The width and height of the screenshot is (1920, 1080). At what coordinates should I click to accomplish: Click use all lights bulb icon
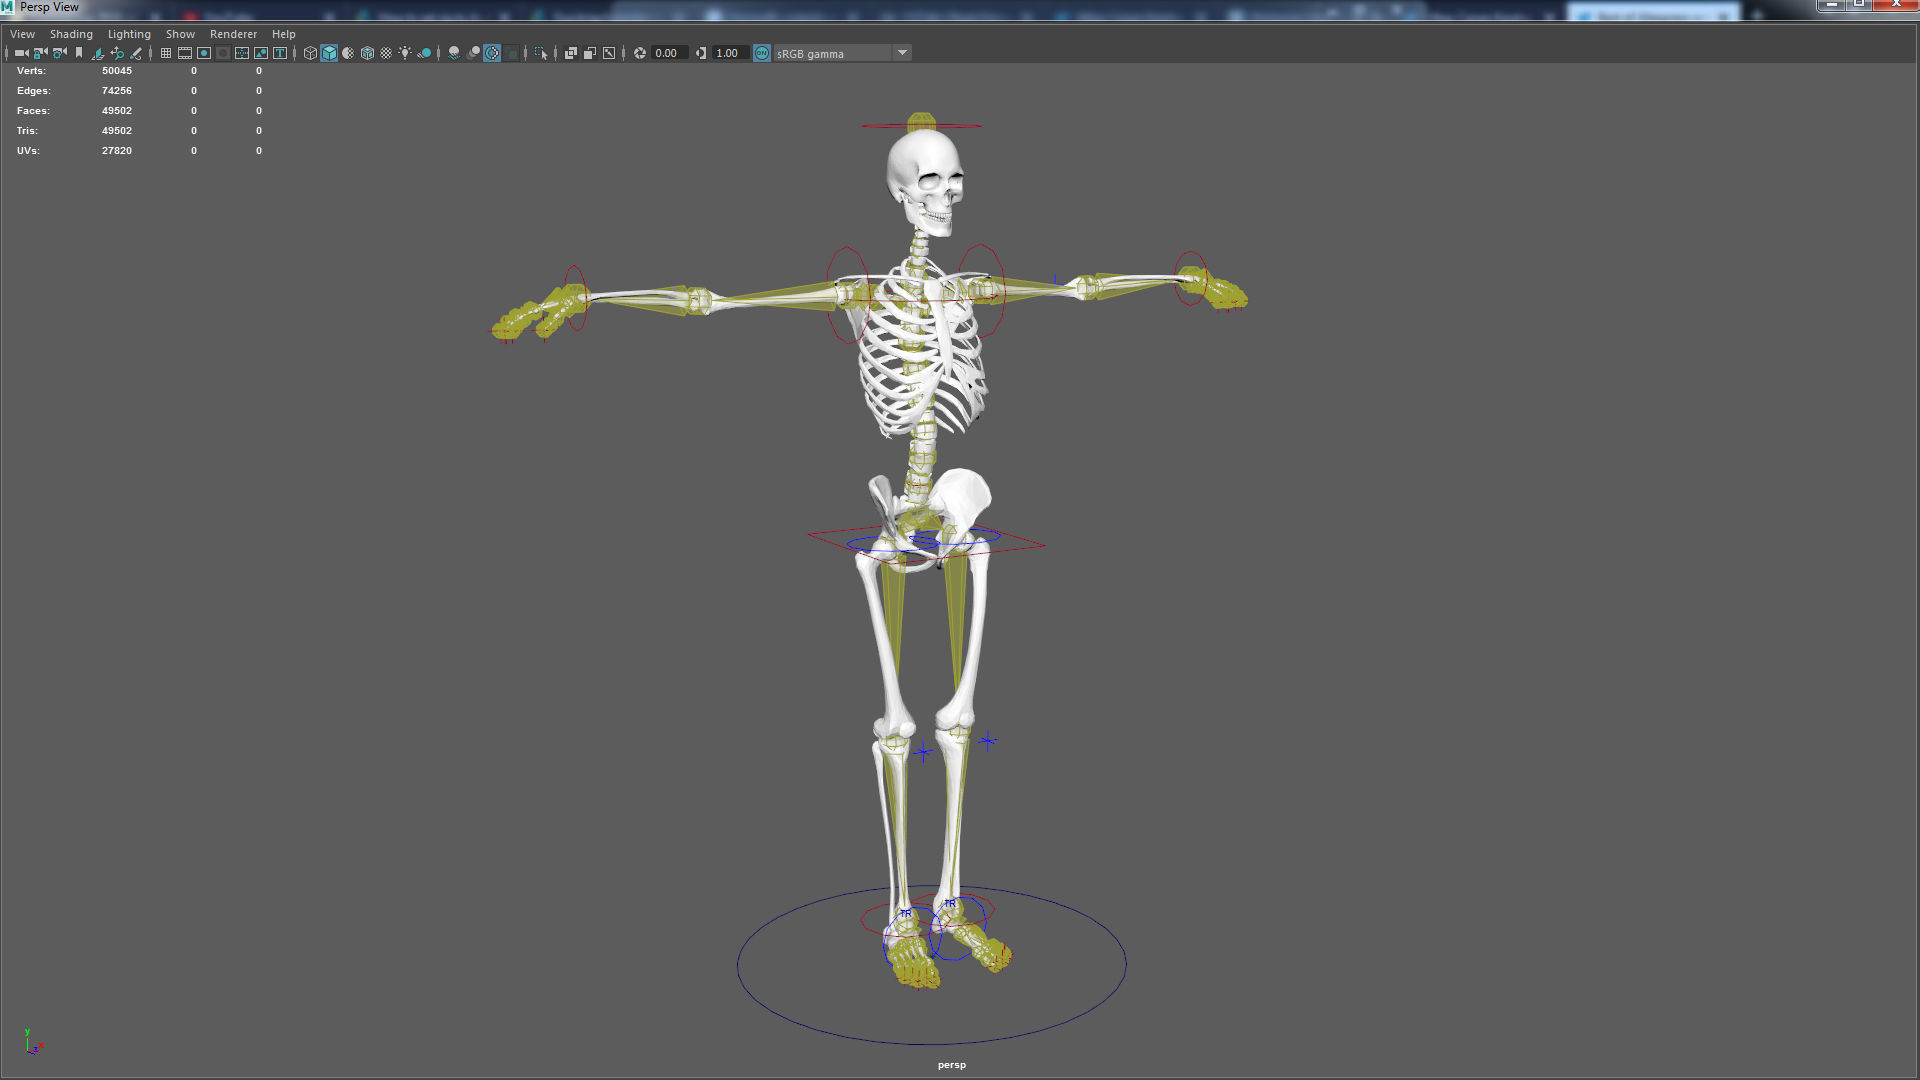pyautogui.click(x=405, y=53)
